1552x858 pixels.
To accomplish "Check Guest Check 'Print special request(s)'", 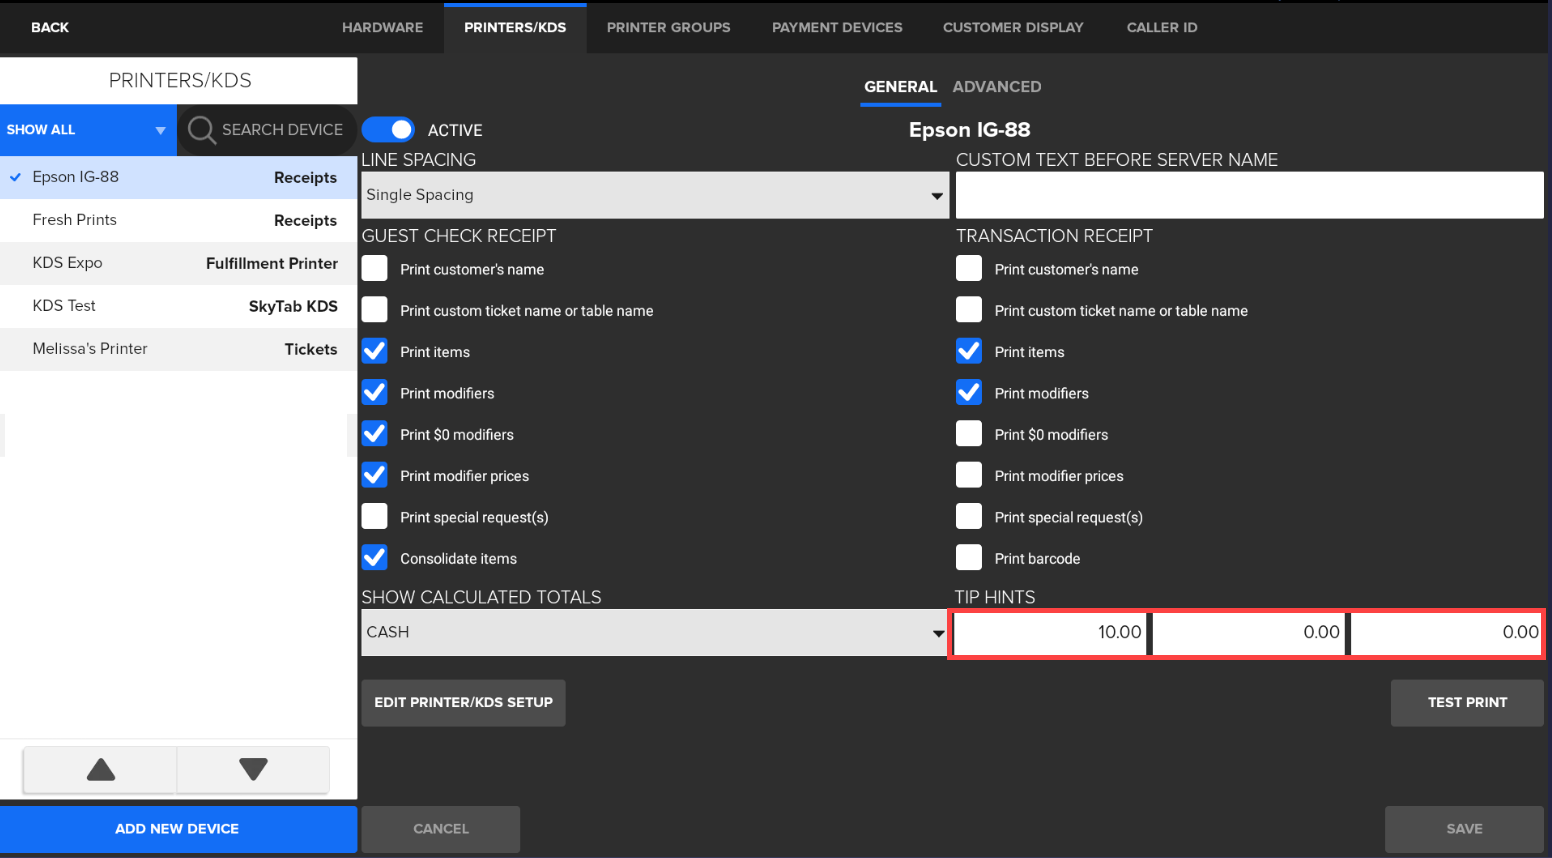I will click(375, 517).
